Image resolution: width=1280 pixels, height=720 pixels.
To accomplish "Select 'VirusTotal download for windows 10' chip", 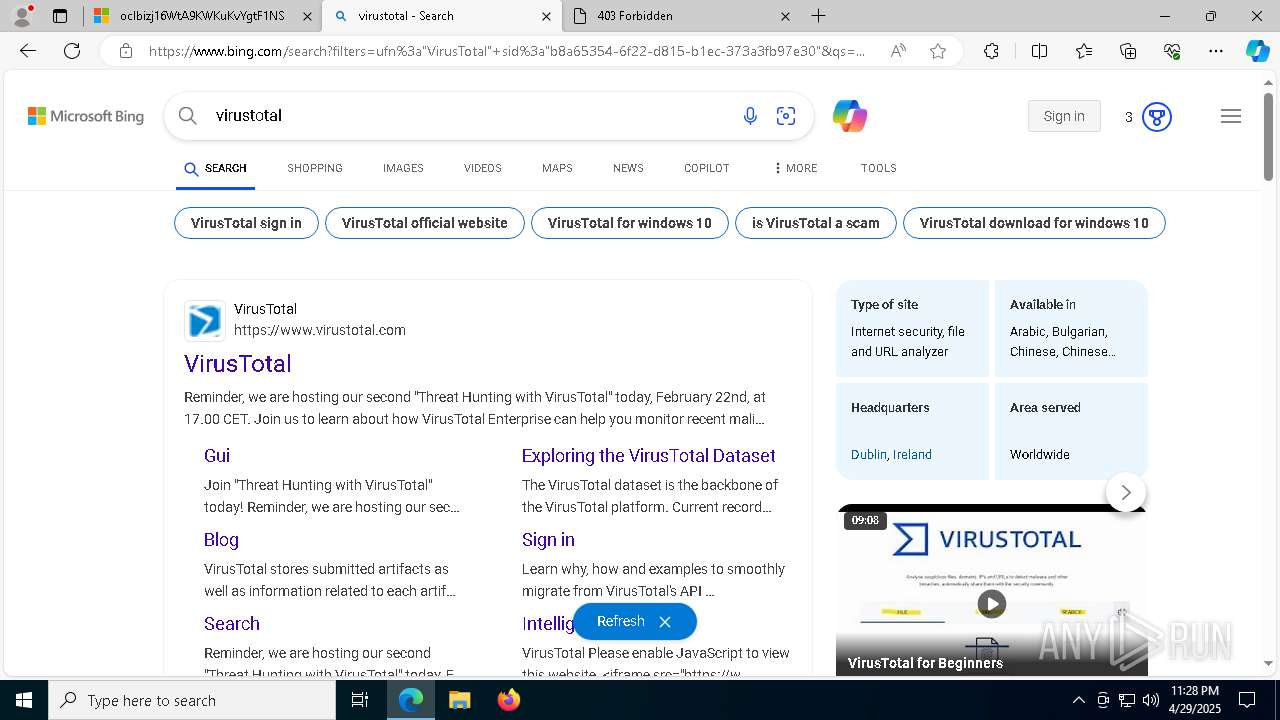I will point(1034,223).
